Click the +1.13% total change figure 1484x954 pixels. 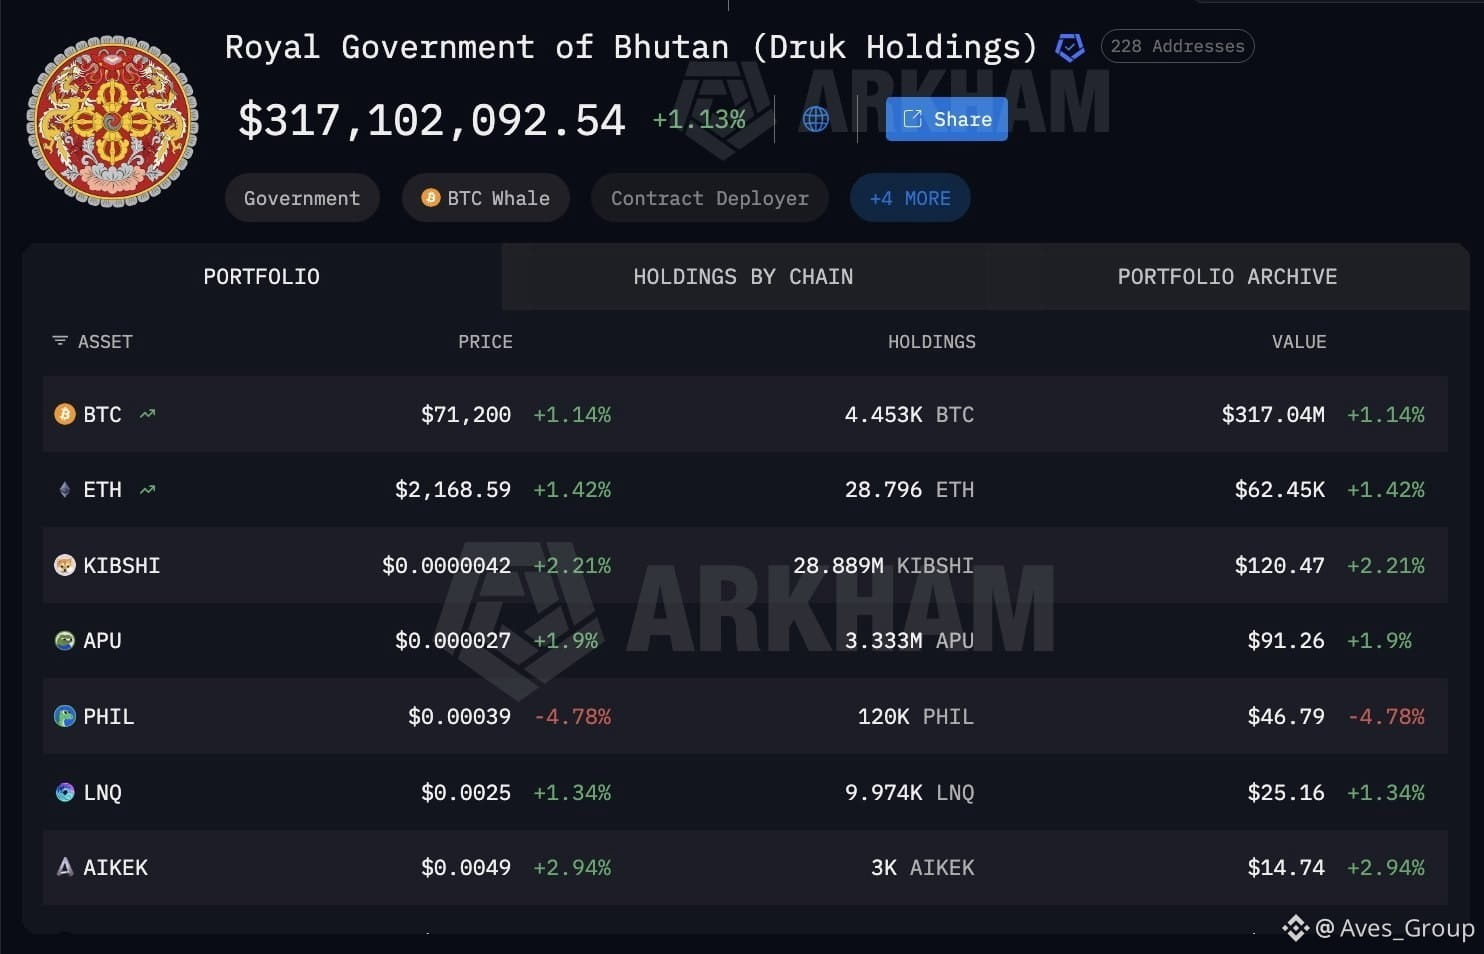click(x=699, y=120)
